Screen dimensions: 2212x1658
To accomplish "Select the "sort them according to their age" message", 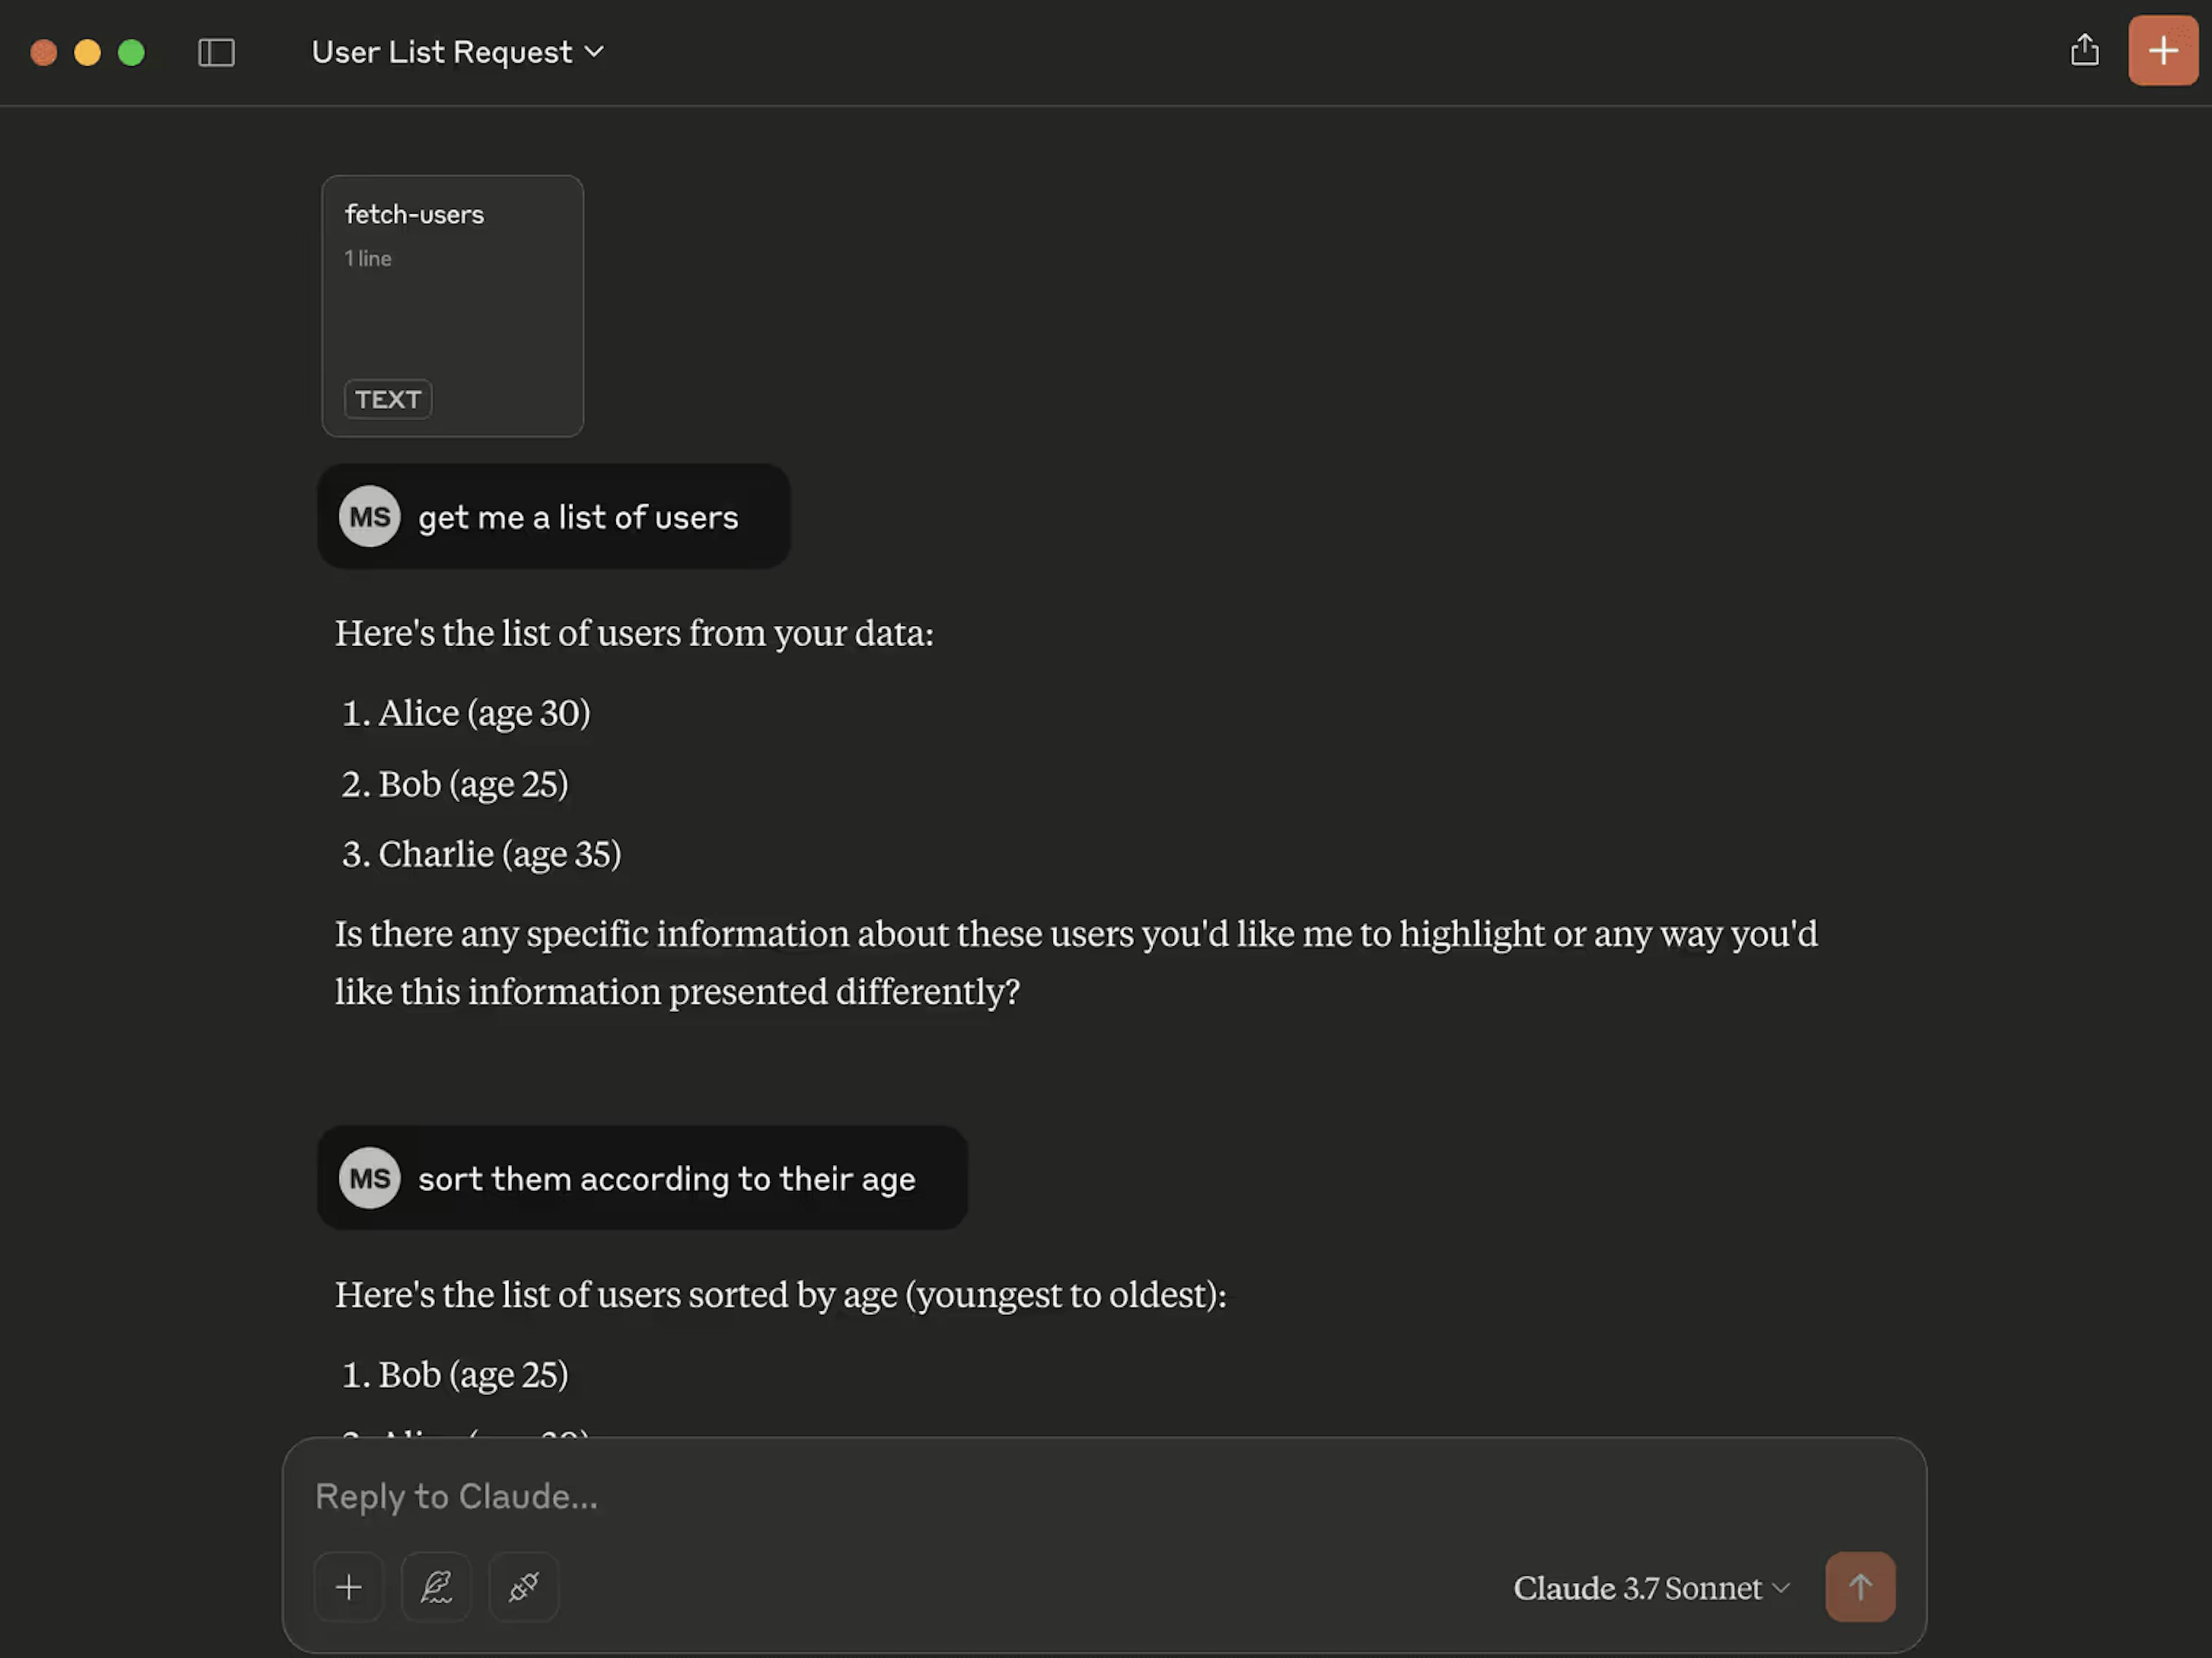I will (x=666, y=1179).
